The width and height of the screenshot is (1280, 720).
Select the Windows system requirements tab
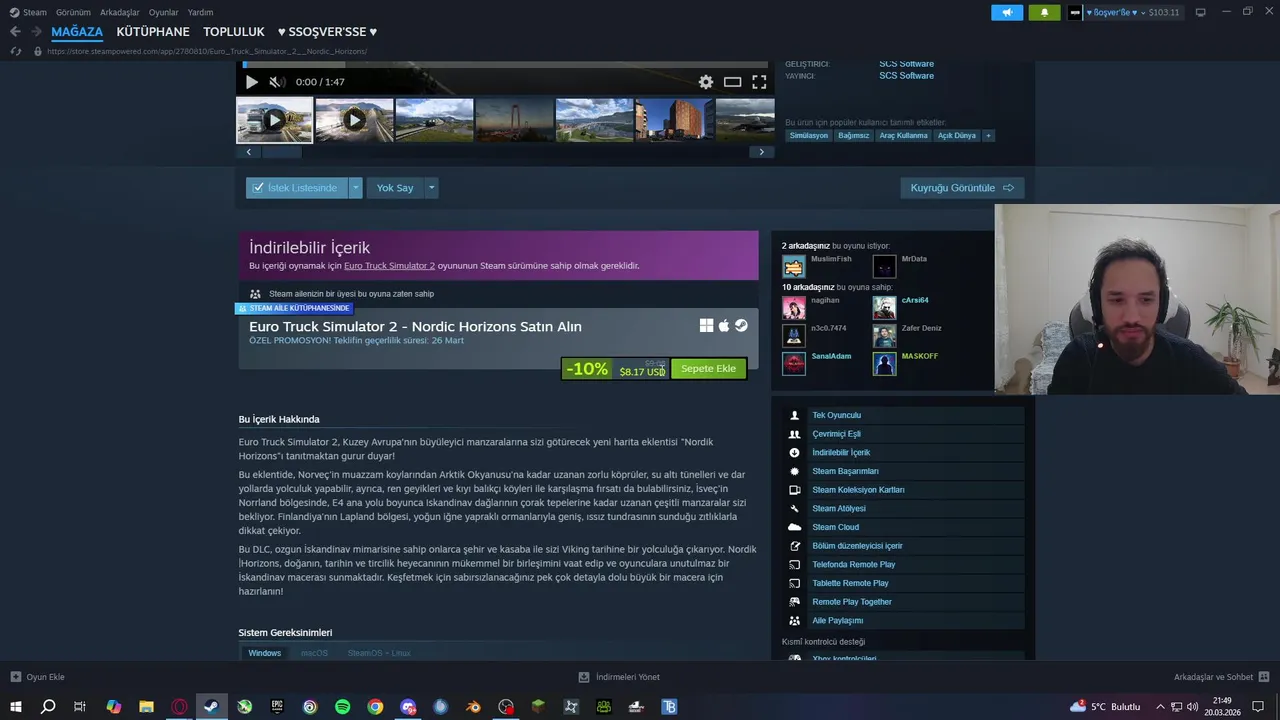coord(264,653)
